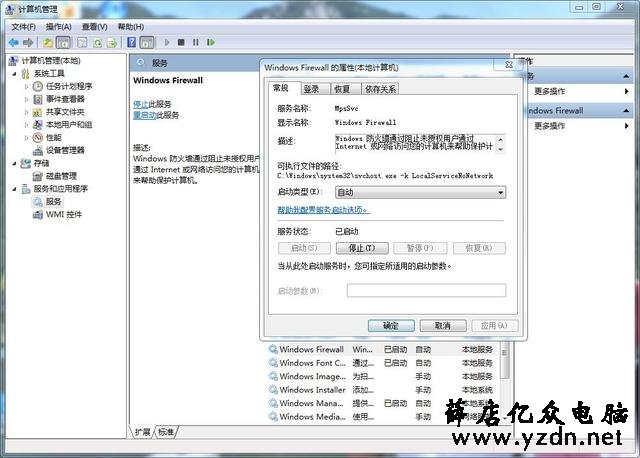640x458 pixels.
Task: Select 共享文件夹 in the tree
Action: [65, 112]
